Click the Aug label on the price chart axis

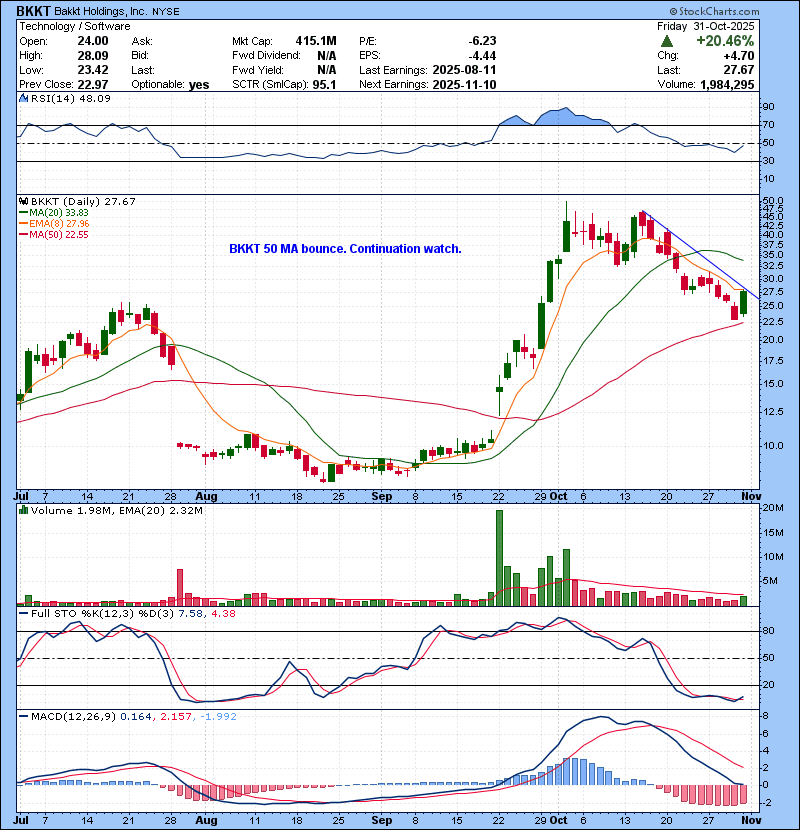tap(206, 497)
